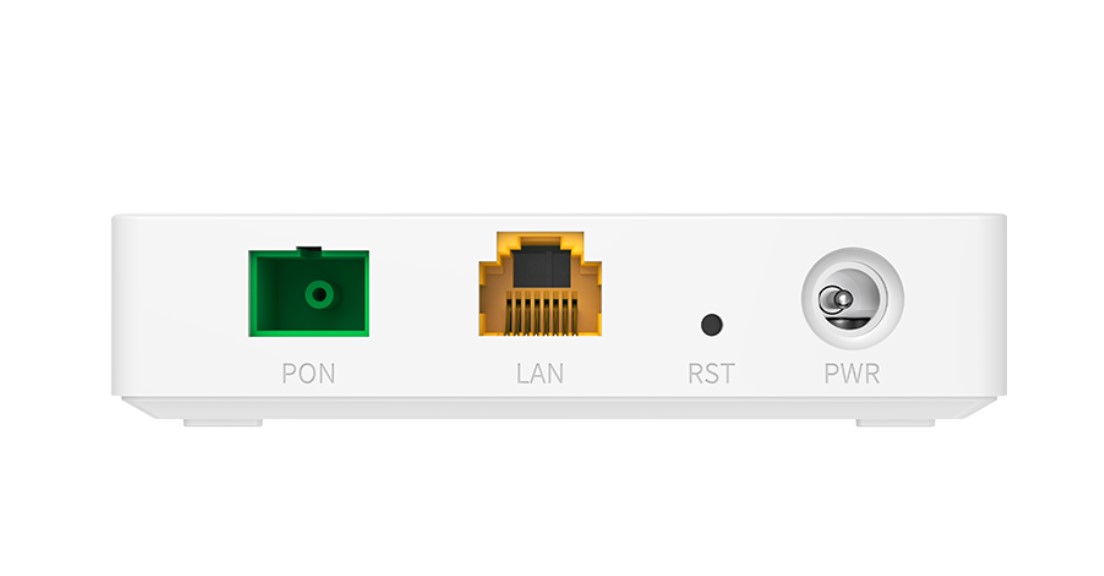Click the metal center pin of the power jack
Viewport: 1104px width, 576px height.
click(836, 300)
